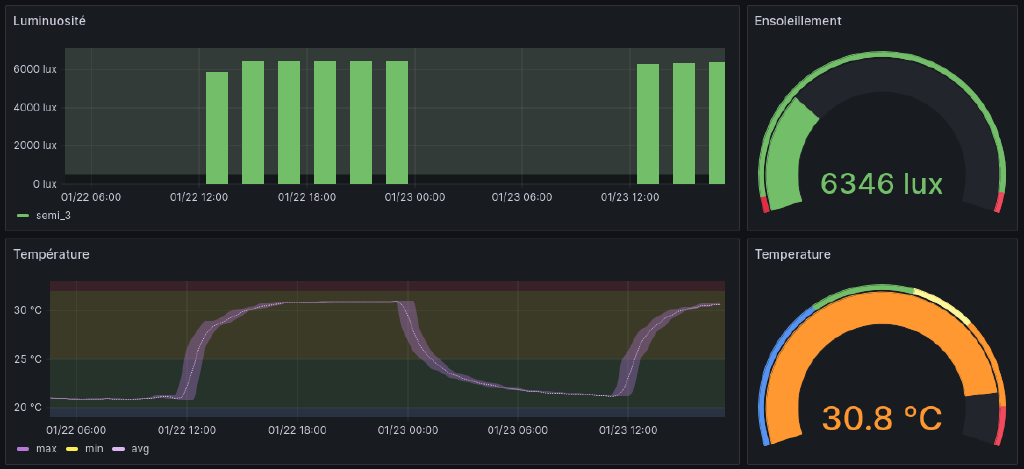Click the 25 °C axis label
Image resolution: width=1024 pixels, height=469 pixels.
click(x=27, y=359)
